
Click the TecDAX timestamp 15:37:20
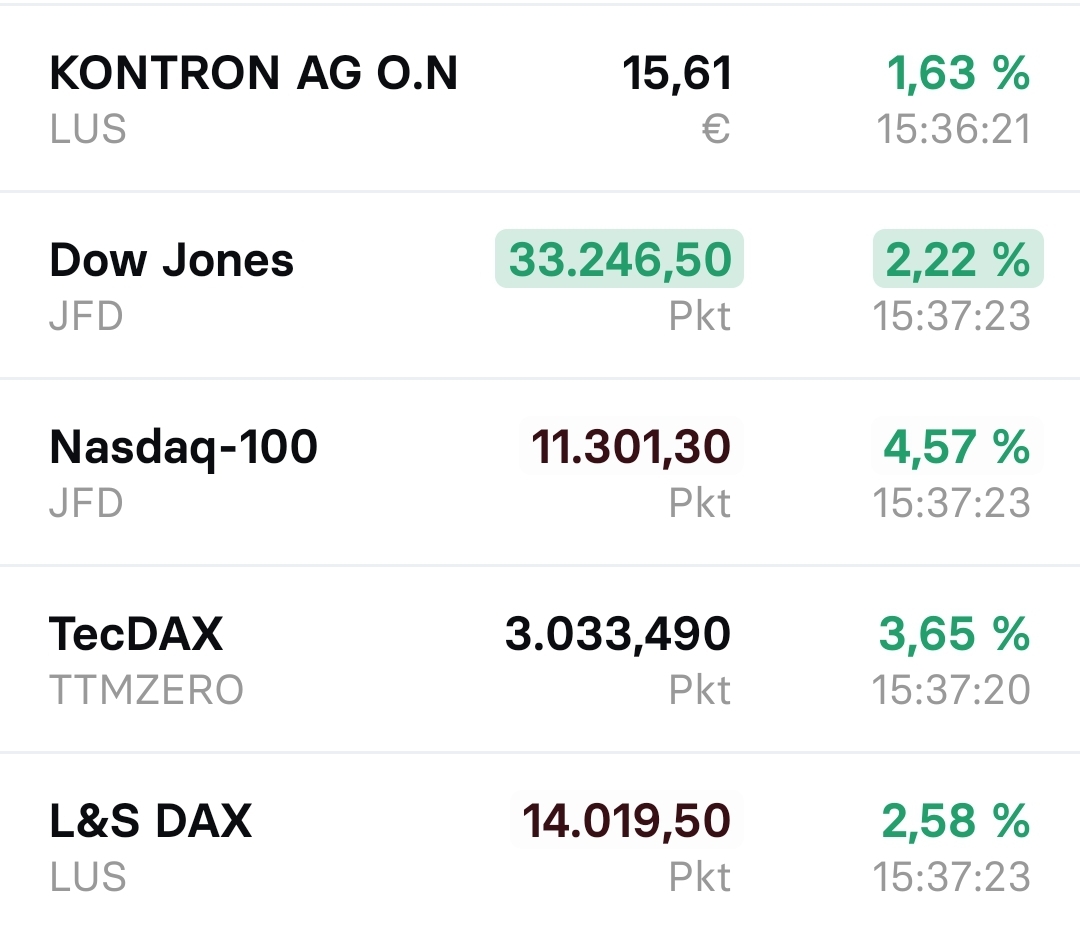[951, 690]
